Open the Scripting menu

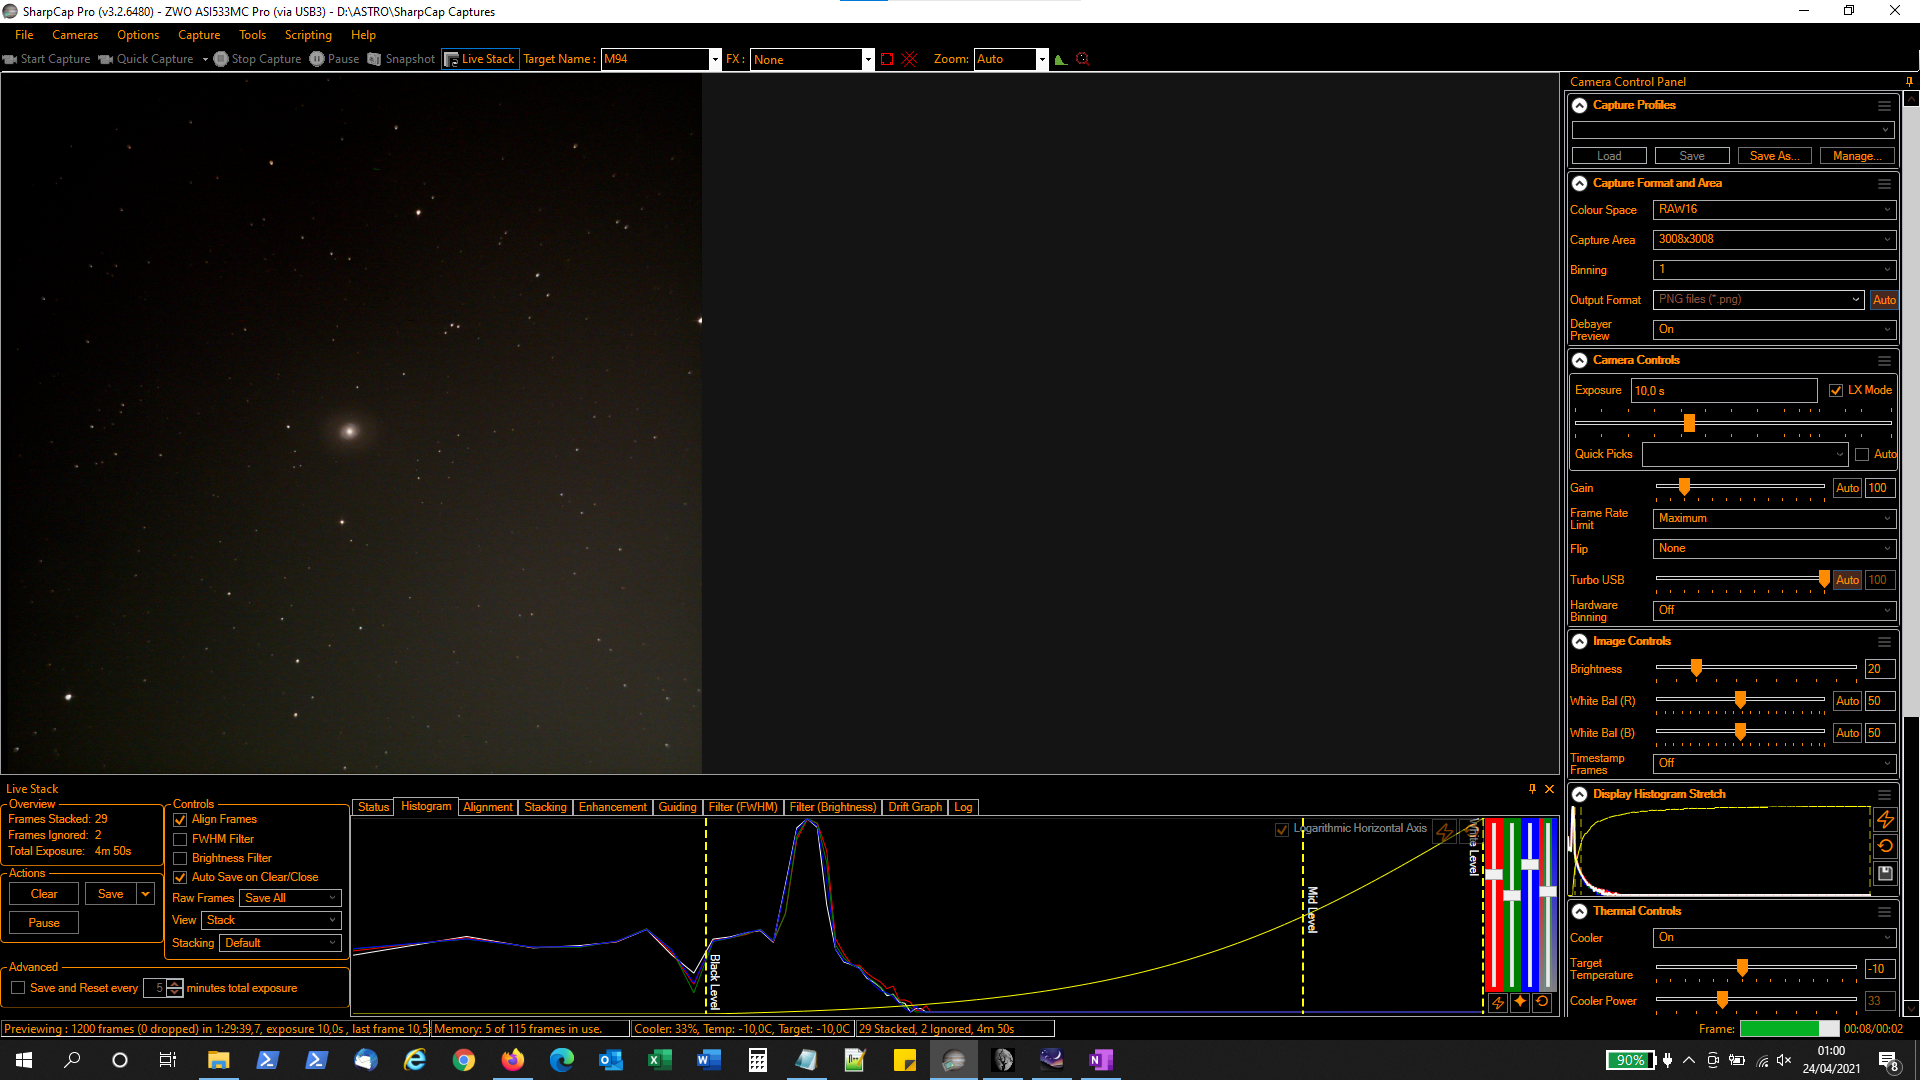click(x=307, y=35)
